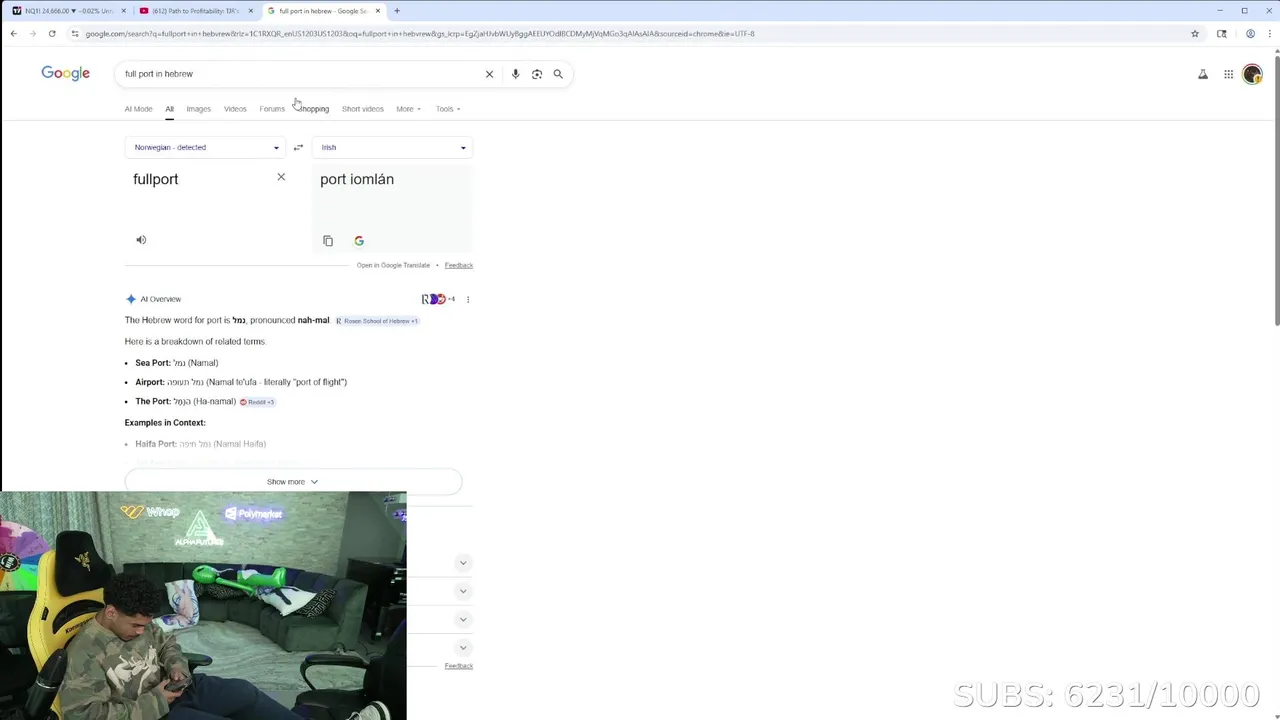Copy the translation 'port iomlán'
Viewport: 1280px width, 720px height.
[x=328, y=241]
